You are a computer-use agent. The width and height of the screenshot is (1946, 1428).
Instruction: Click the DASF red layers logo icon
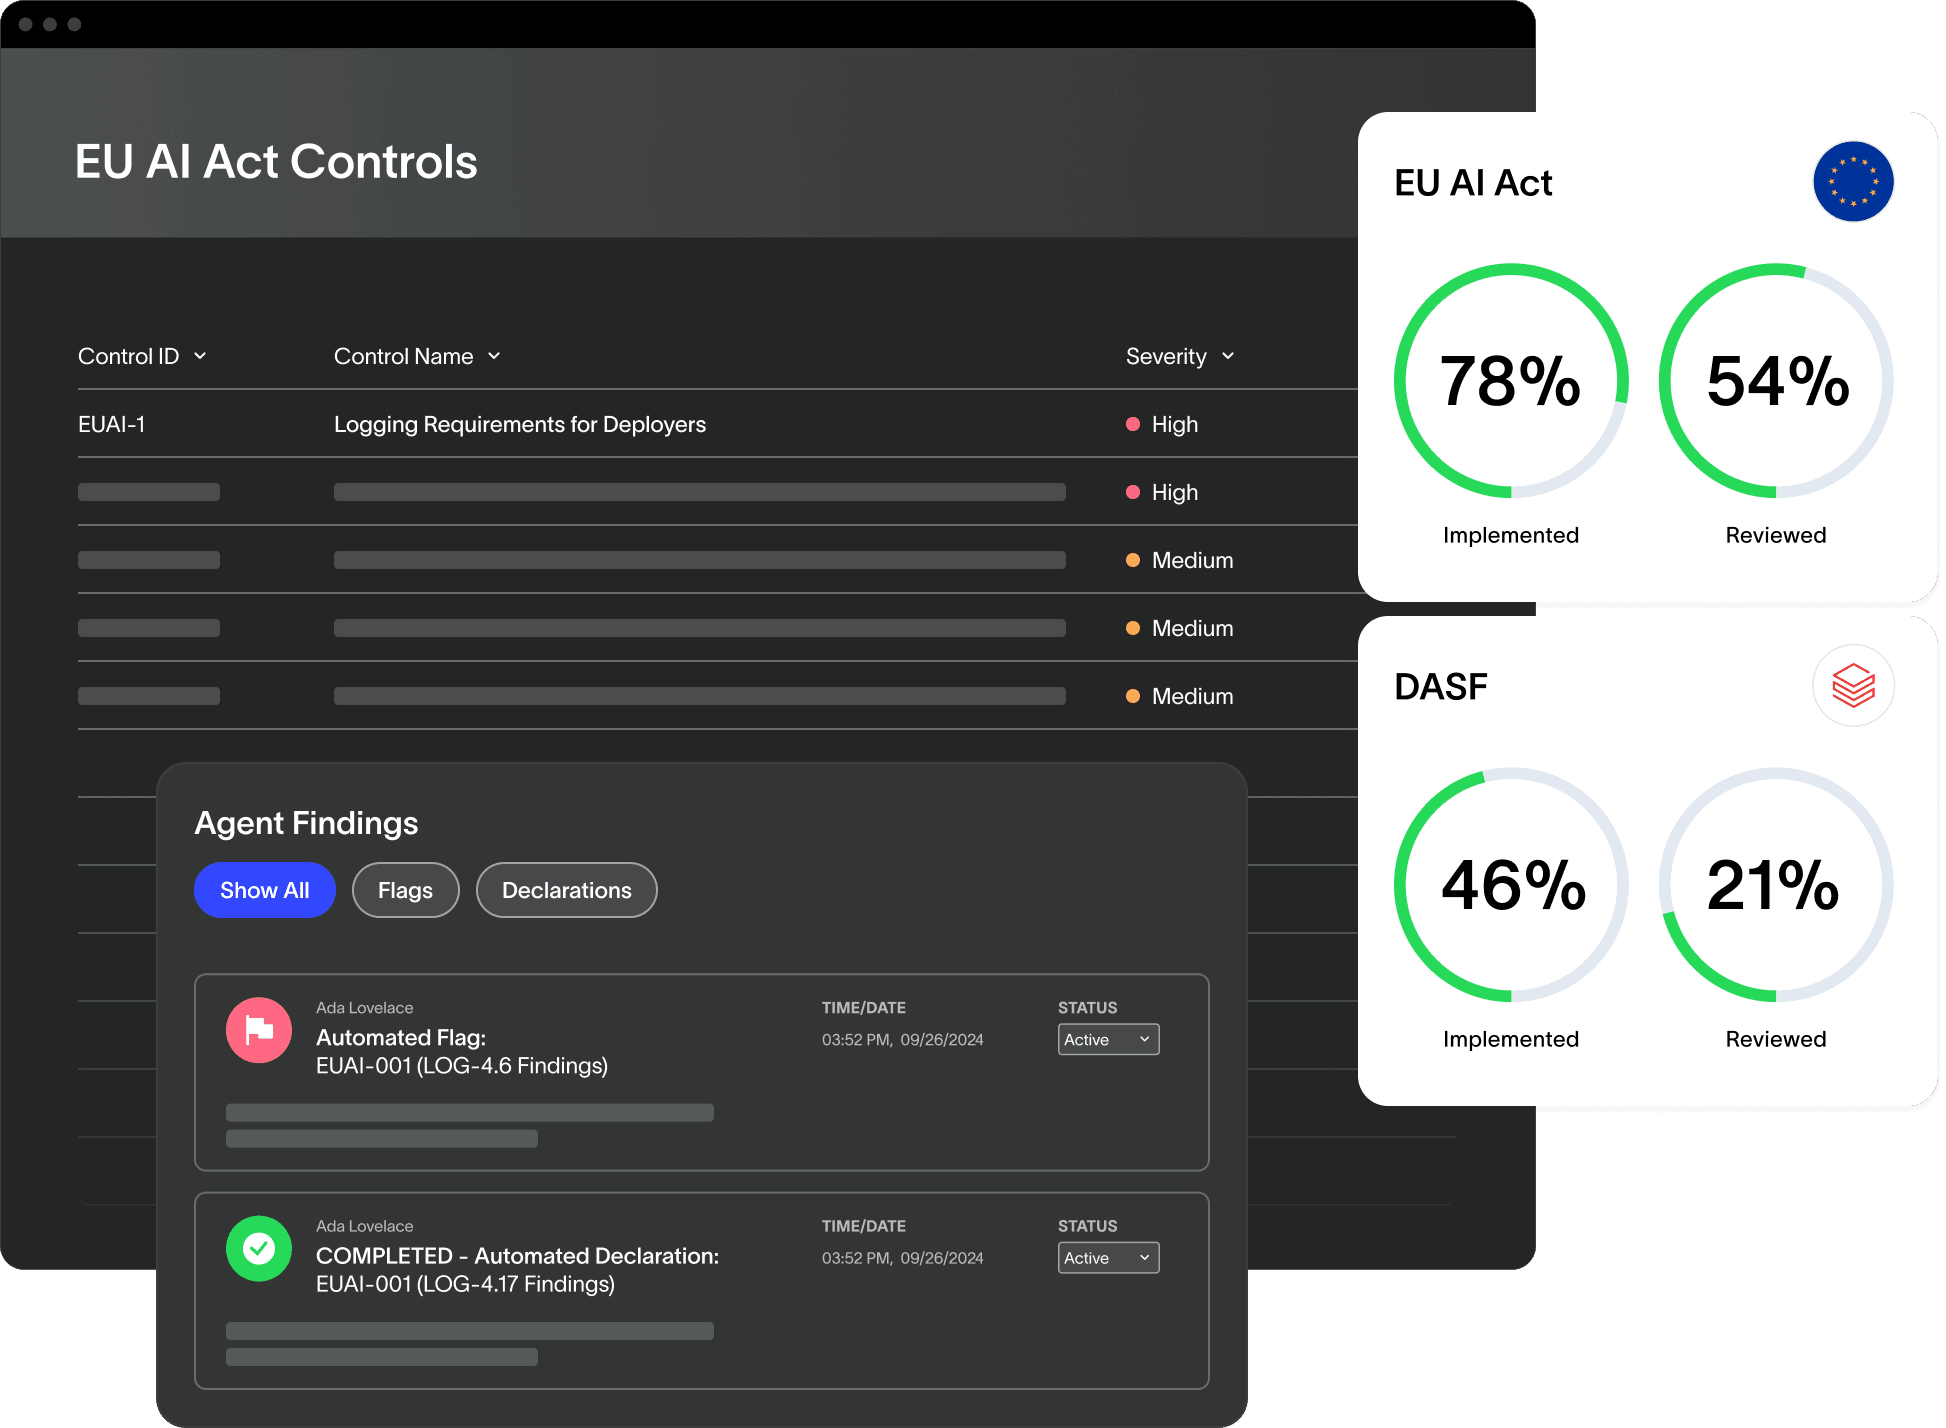click(1853, 686)
